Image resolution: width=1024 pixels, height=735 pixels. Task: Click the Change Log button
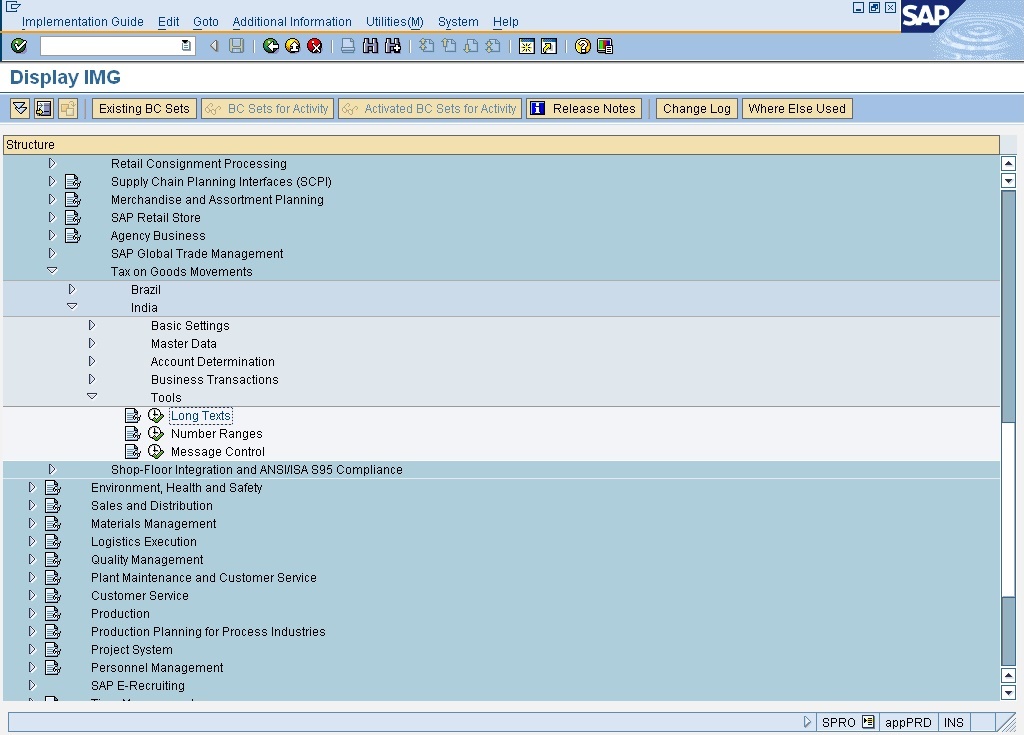(697, 108)
